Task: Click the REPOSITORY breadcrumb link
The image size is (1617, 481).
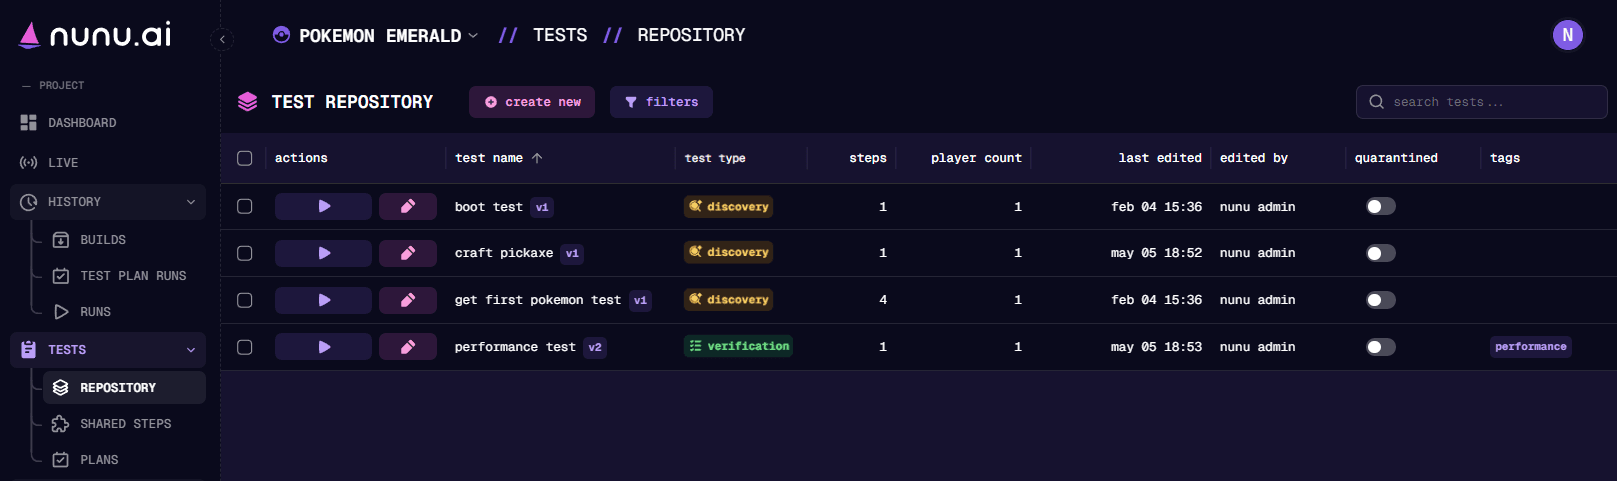Action: [x=691, y=35]
